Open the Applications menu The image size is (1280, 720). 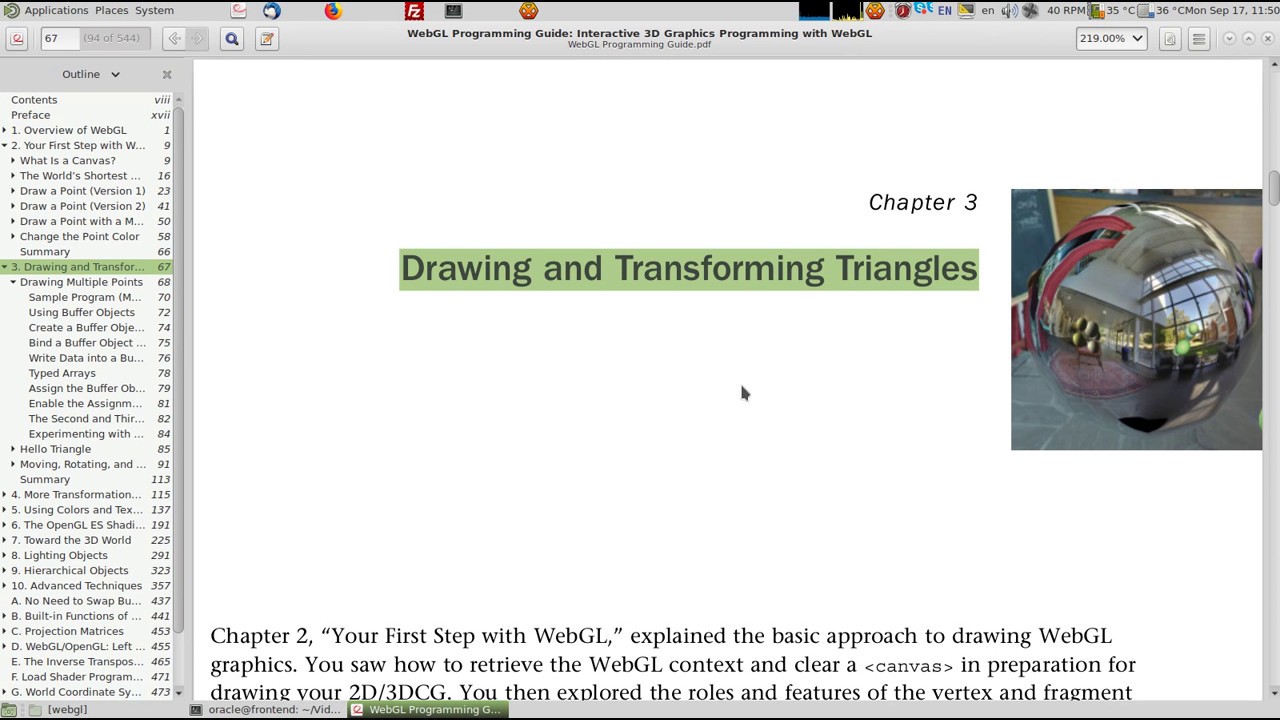56,10
